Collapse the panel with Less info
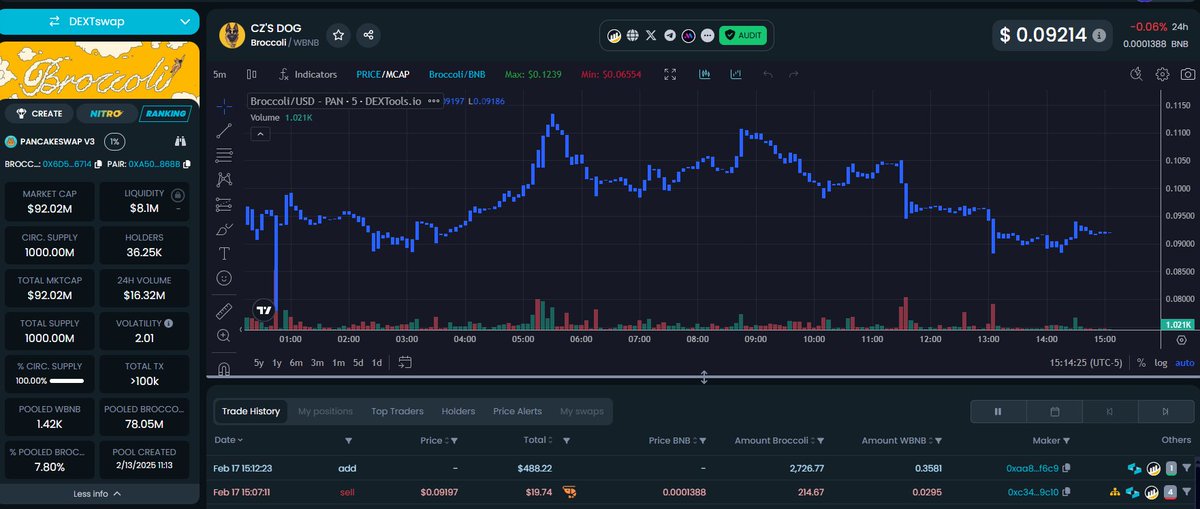The width and height of the screenshot is (1200, 509). click(x=98, y=493)
